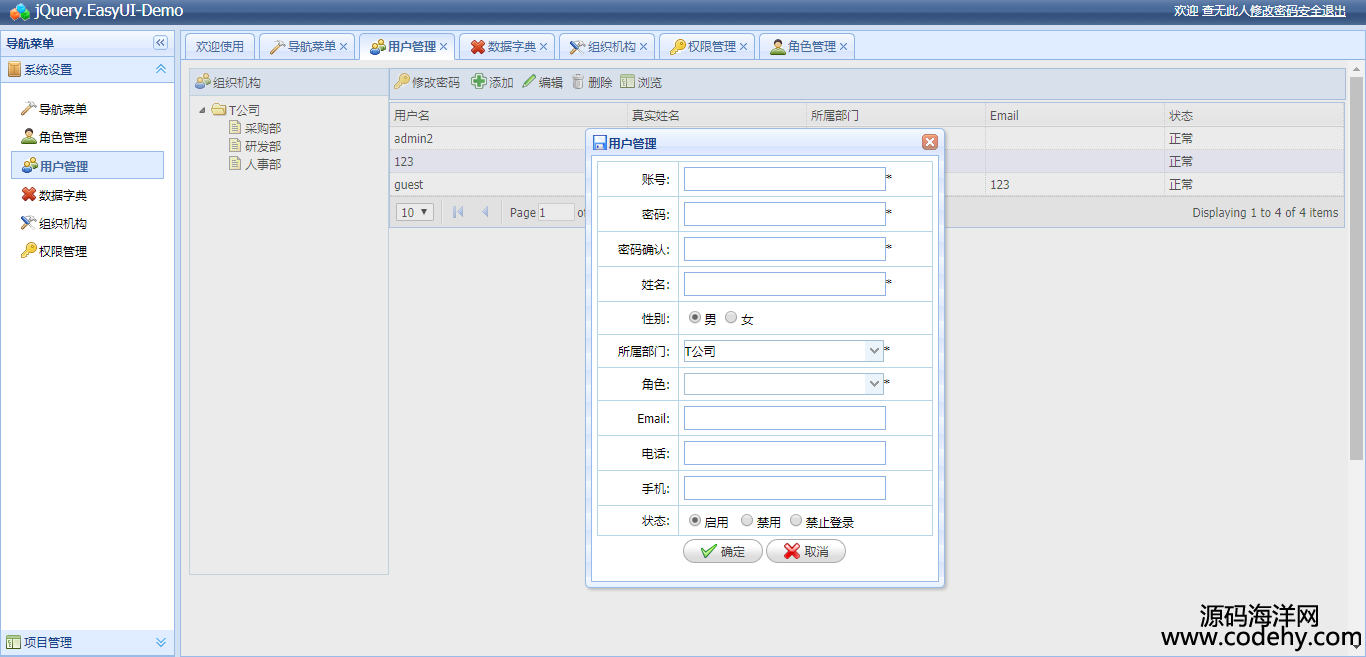Screen dimensions: 1366x657
Task: Select the 禁止登录 status radio button
Action: tap(796, 521)
